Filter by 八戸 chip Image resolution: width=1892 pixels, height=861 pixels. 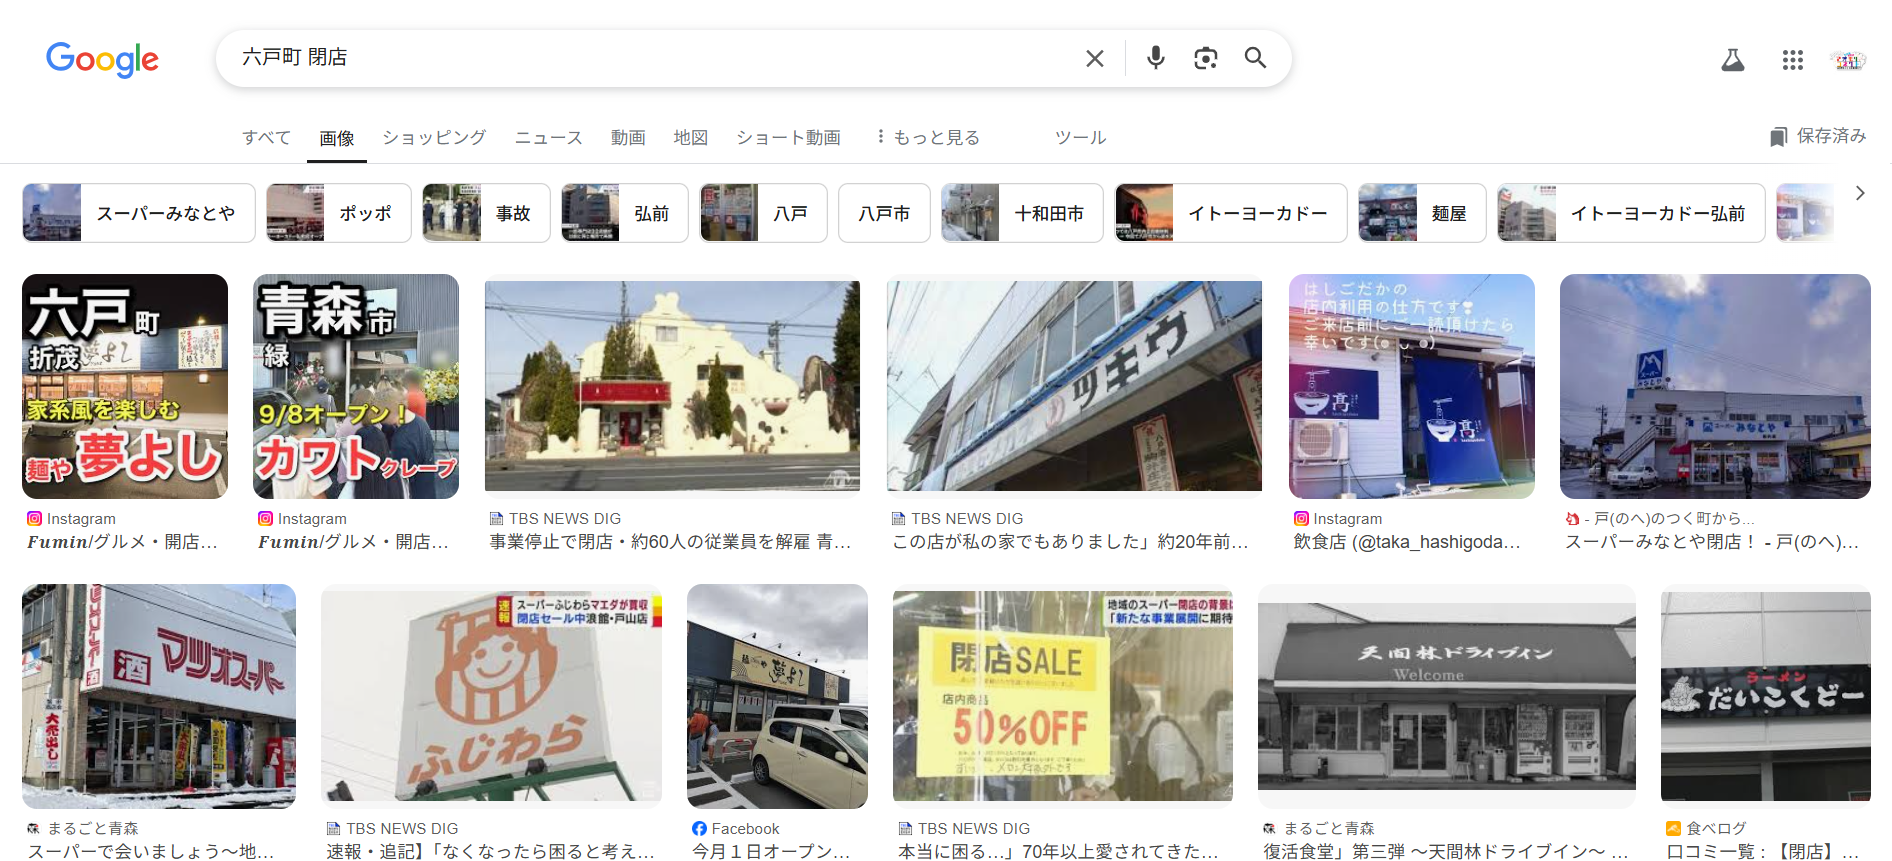(x=764, y=213)
